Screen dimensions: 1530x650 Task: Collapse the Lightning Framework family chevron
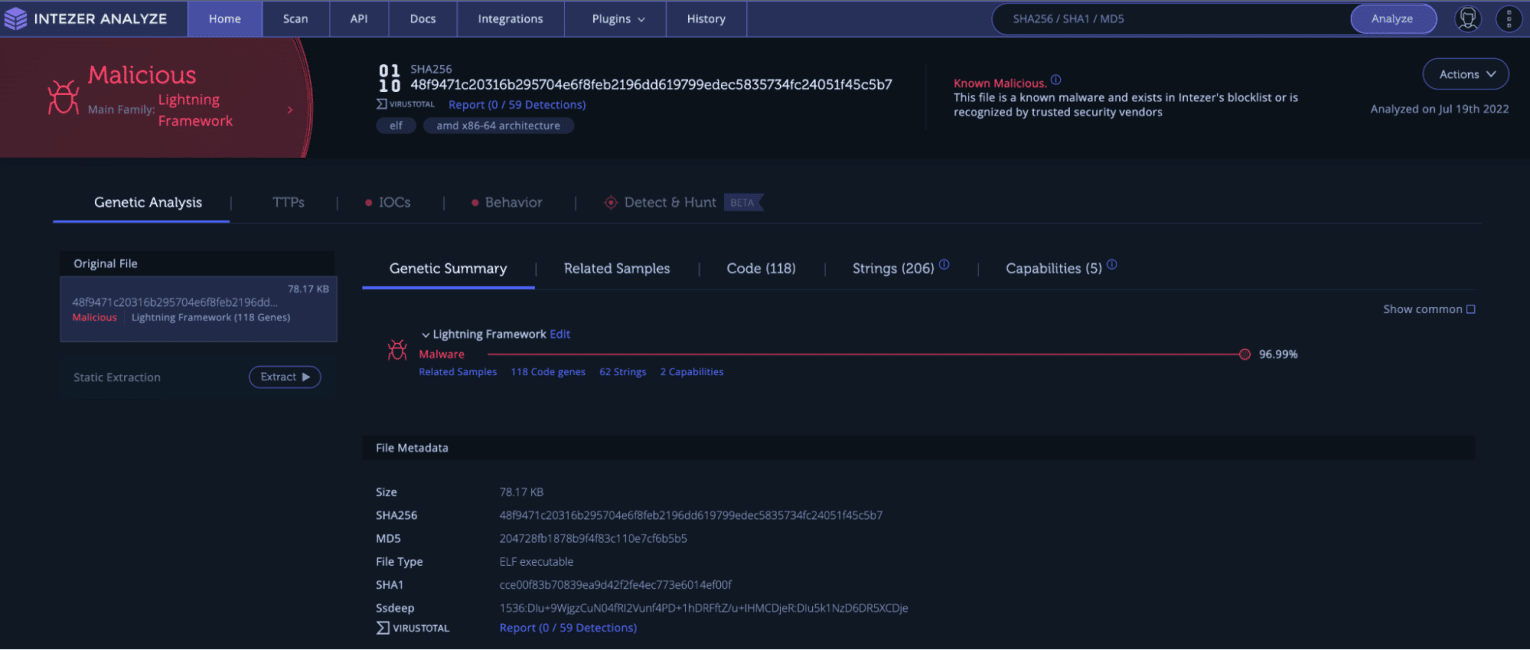(425, 335)
